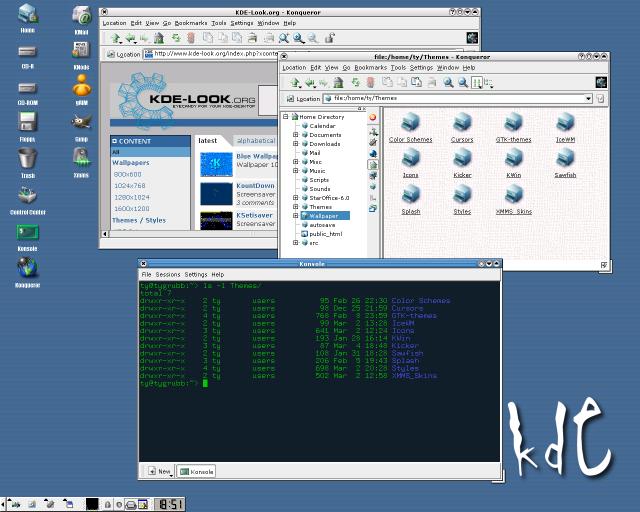The image size is (640, 512).
Task: Open the Cursors folder icon
Action: click(x=462, y=122)
